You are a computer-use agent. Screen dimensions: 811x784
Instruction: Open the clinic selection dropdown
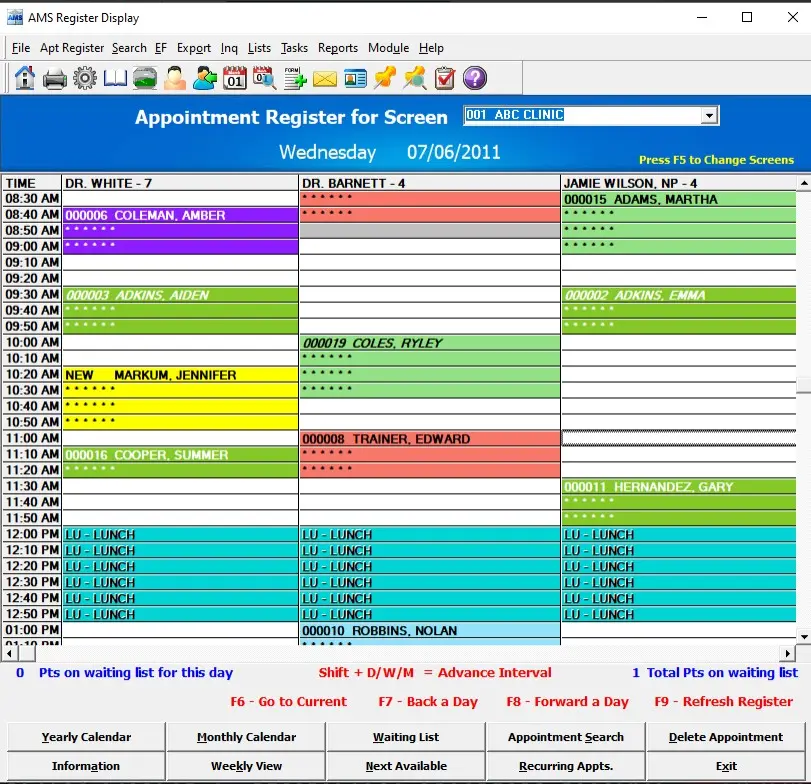point(590,115)
